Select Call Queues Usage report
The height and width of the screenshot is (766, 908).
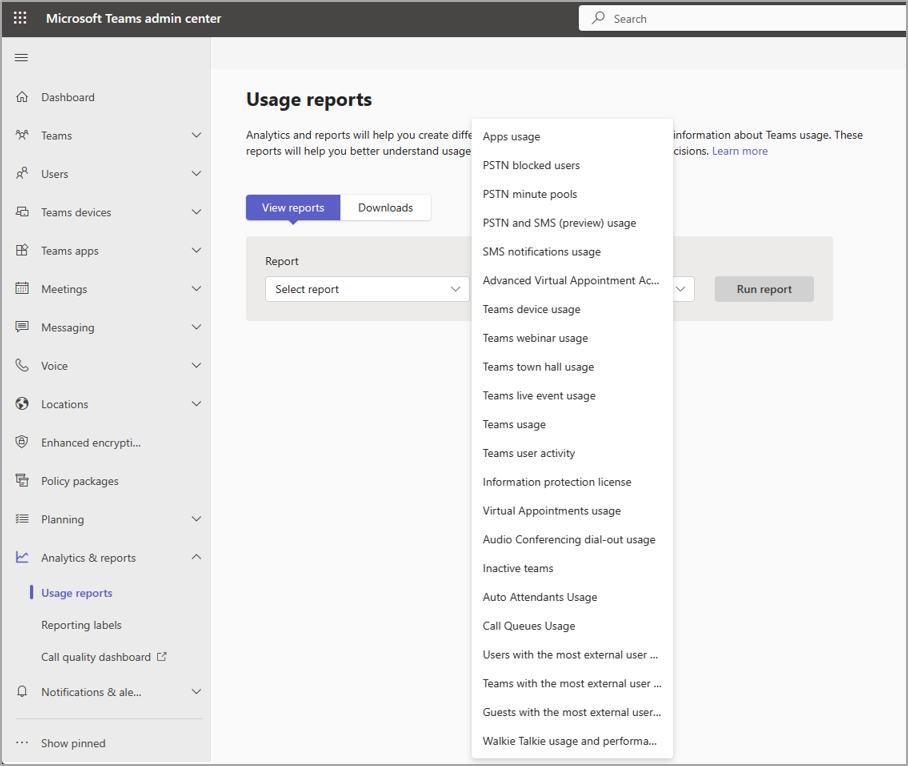tap(572, 626)
